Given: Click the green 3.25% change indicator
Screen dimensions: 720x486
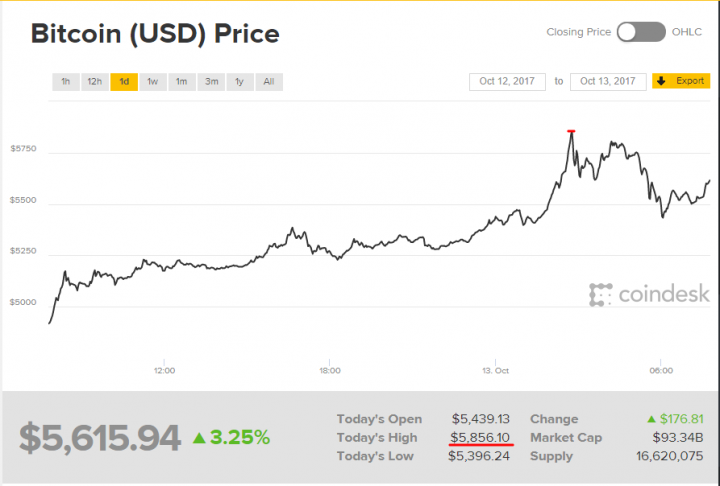Looking at the screenshot, I should point(231,437).
